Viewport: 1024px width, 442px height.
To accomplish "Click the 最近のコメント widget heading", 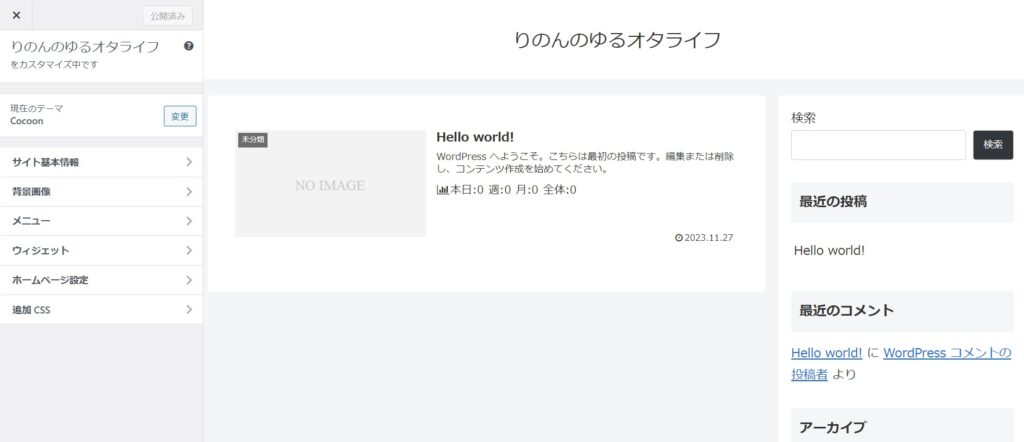I will tap(901, 310).
